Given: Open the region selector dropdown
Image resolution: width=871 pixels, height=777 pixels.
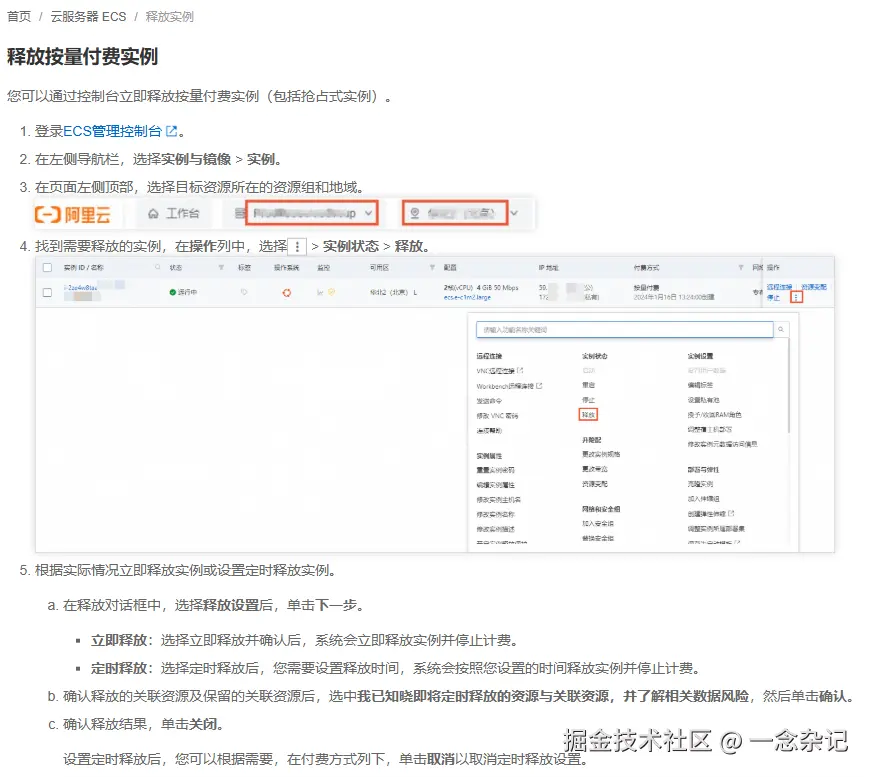Looking at the screenshot, I should coord(455,213).
